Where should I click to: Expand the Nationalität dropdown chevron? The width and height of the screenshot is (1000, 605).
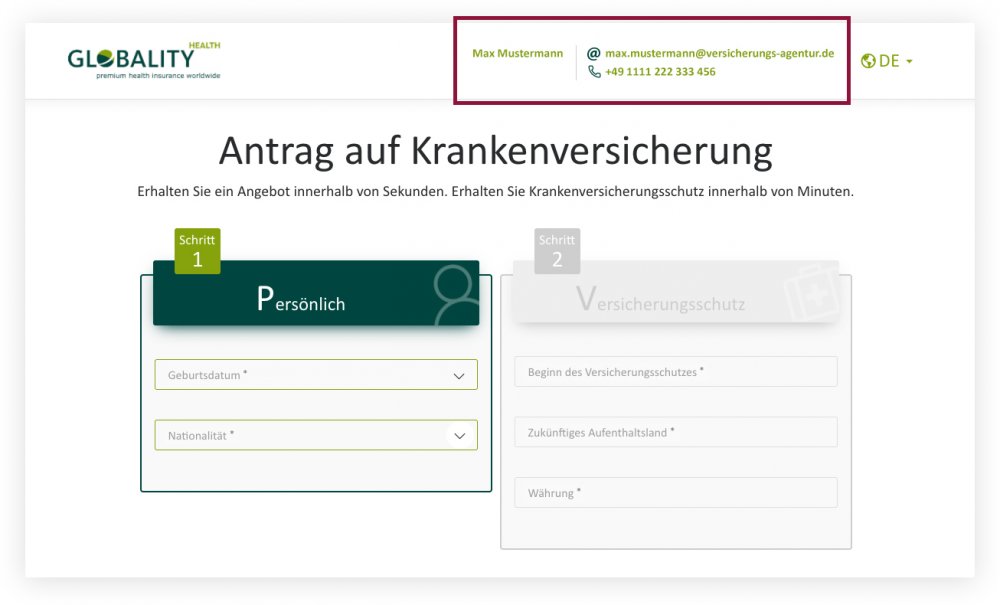point(459,436)
